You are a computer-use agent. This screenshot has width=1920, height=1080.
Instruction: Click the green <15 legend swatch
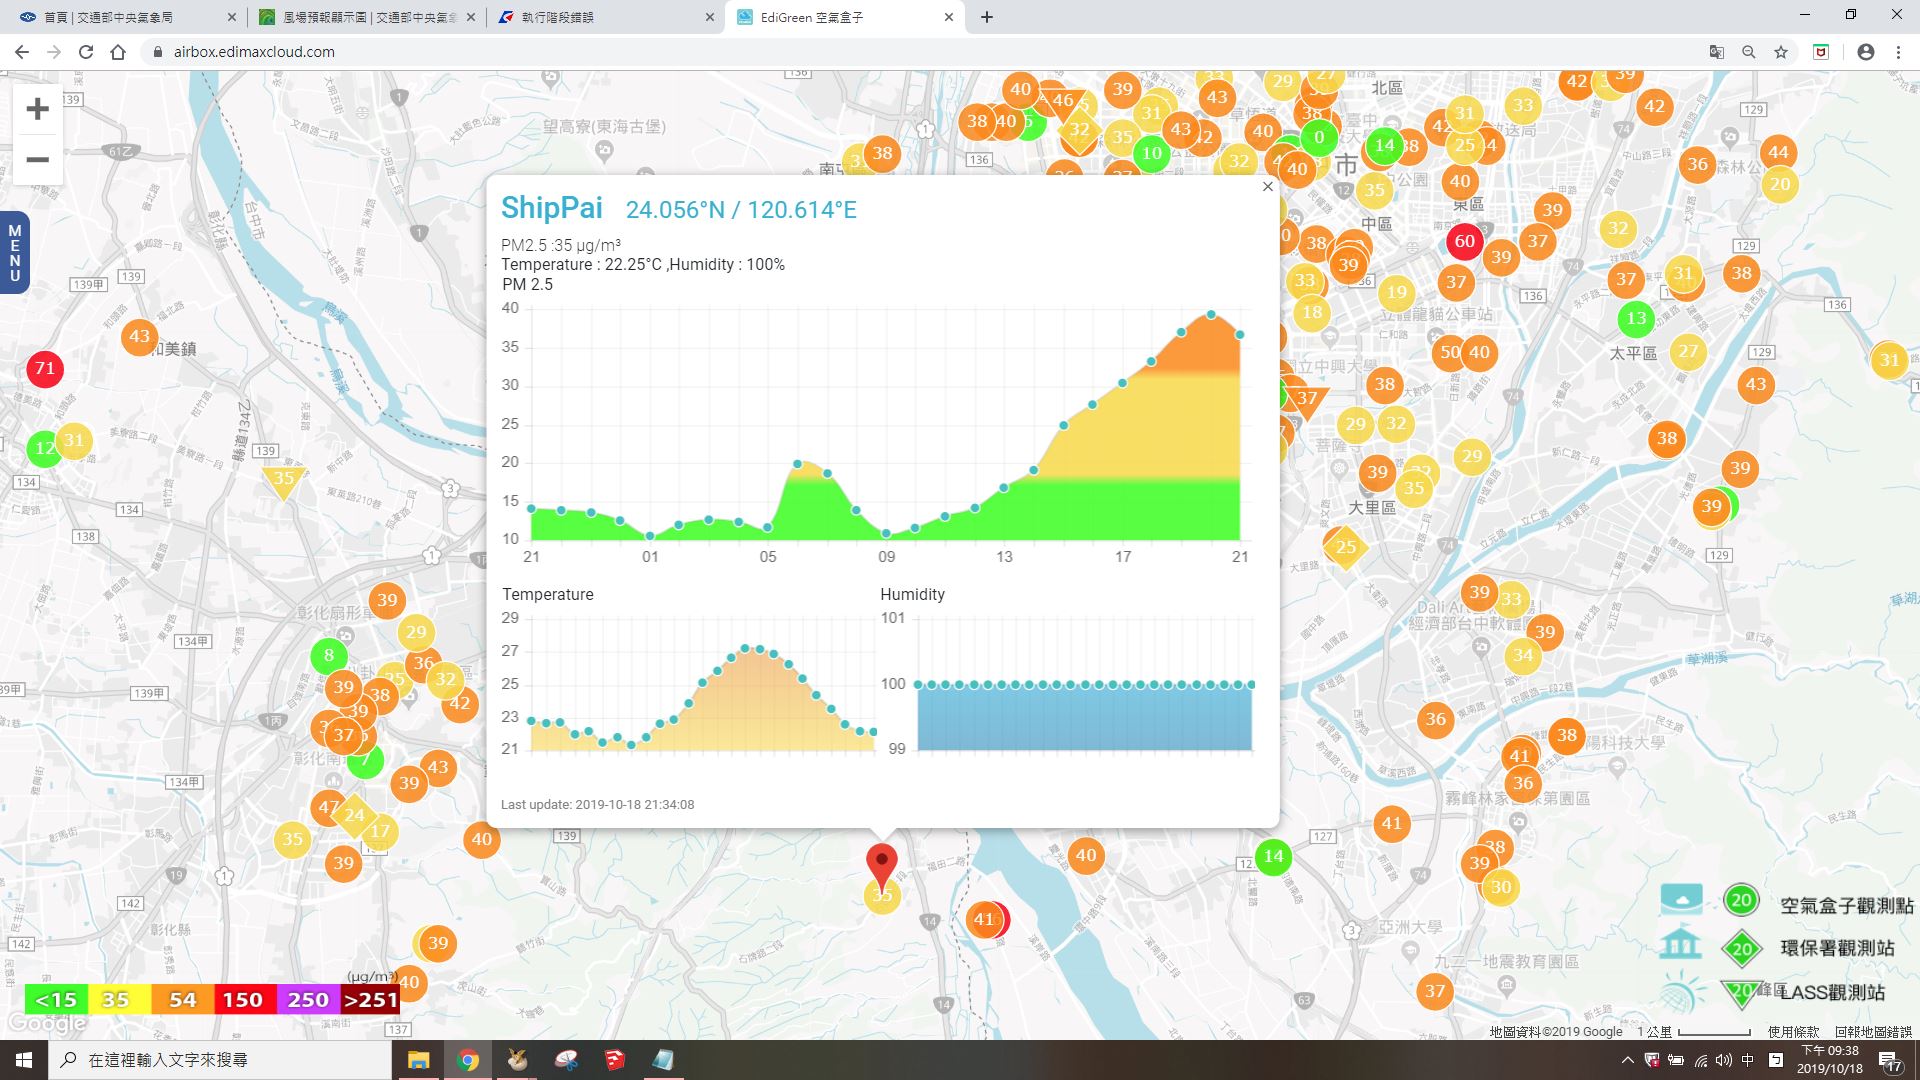click(x=56, y=999)
